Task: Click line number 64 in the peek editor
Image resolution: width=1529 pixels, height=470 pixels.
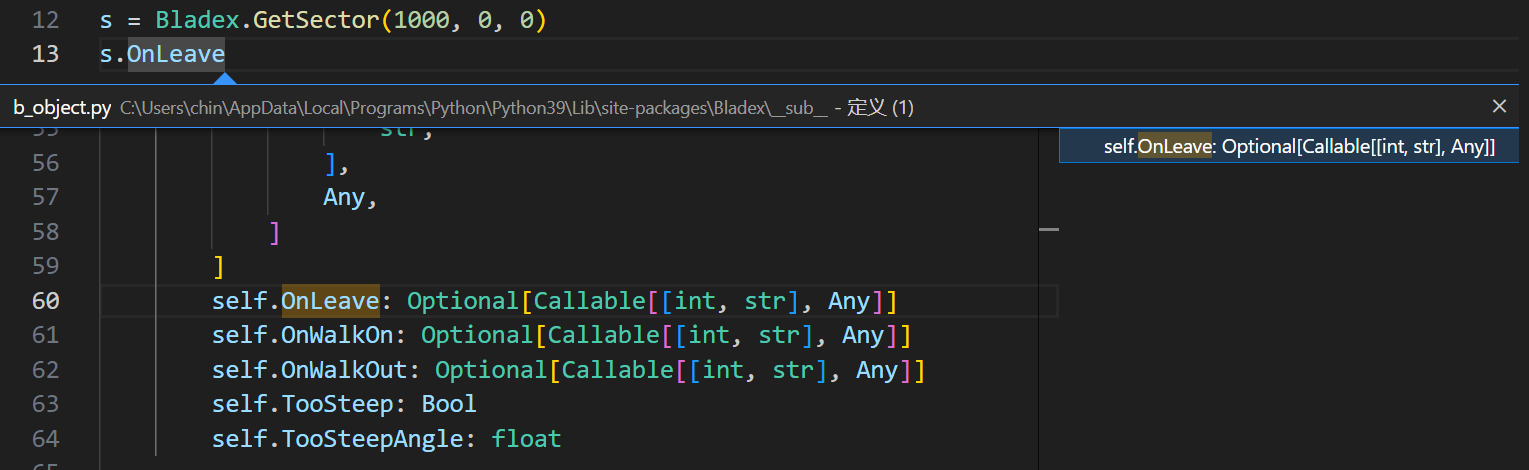Action: coord(45,439)
